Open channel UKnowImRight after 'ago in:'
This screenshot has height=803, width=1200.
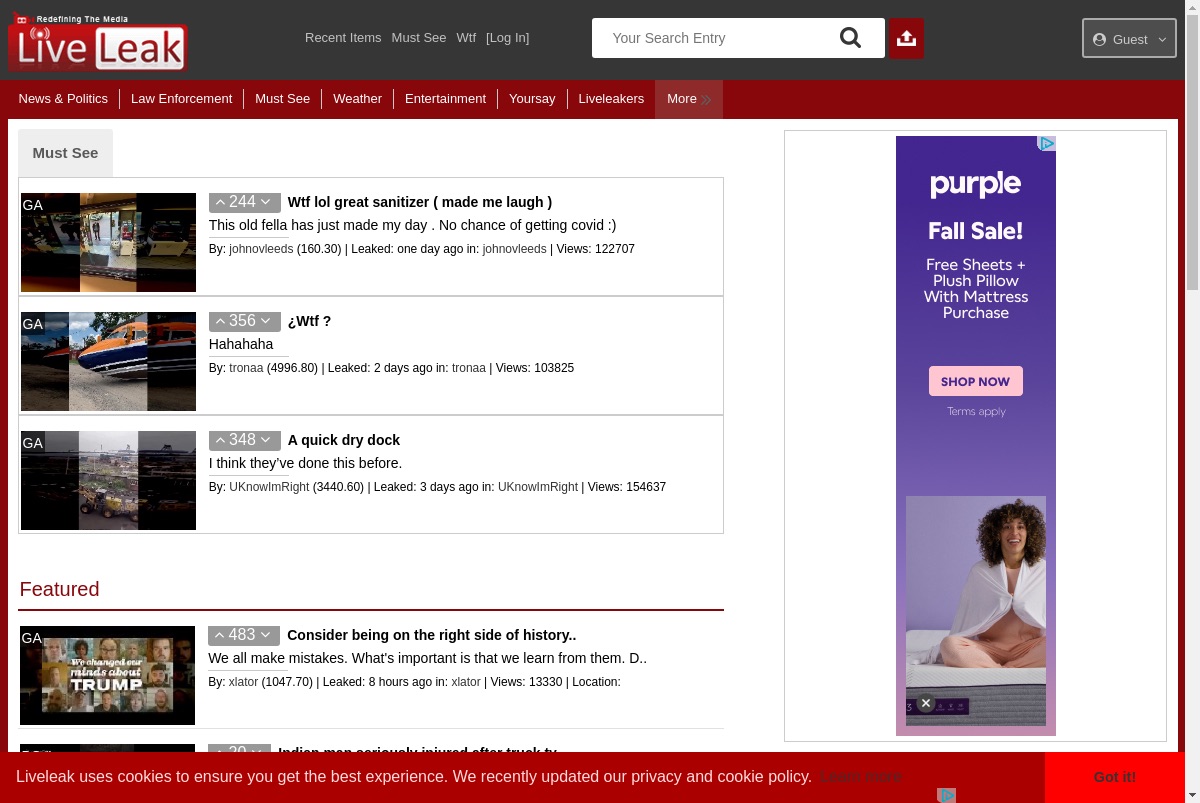(538, 487)
